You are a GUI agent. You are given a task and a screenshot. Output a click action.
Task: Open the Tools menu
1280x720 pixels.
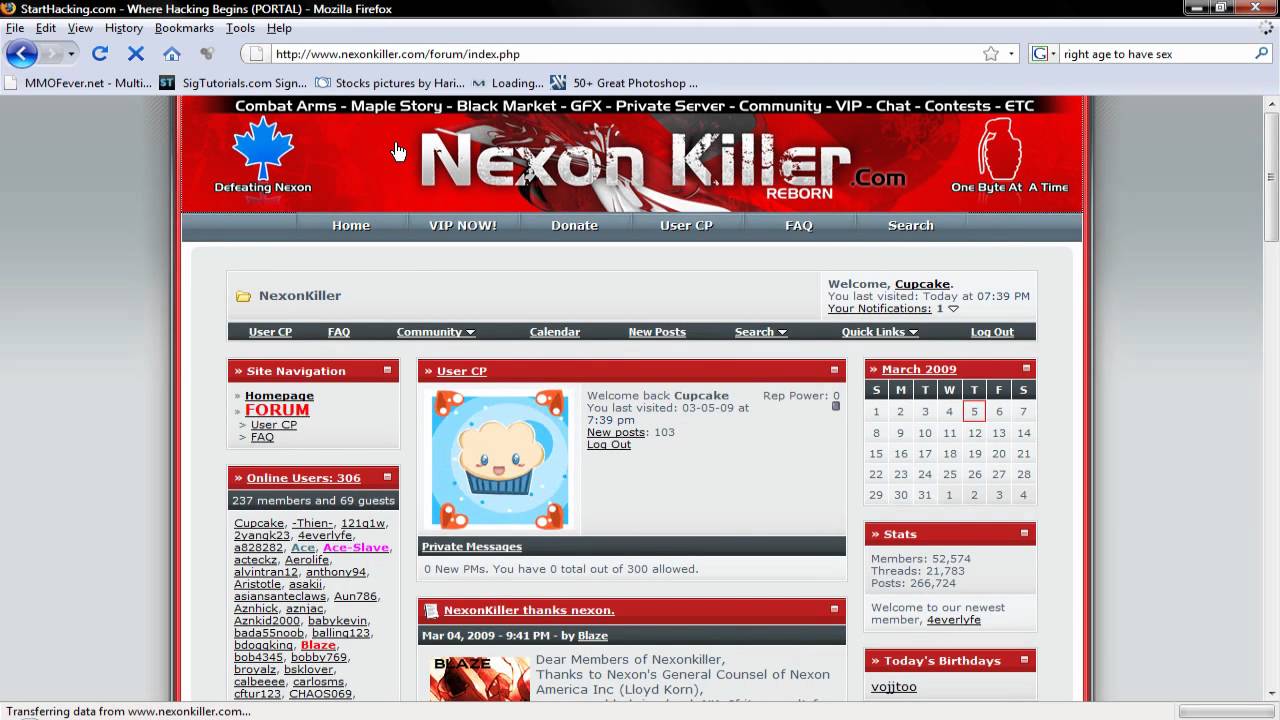point(240,28)
